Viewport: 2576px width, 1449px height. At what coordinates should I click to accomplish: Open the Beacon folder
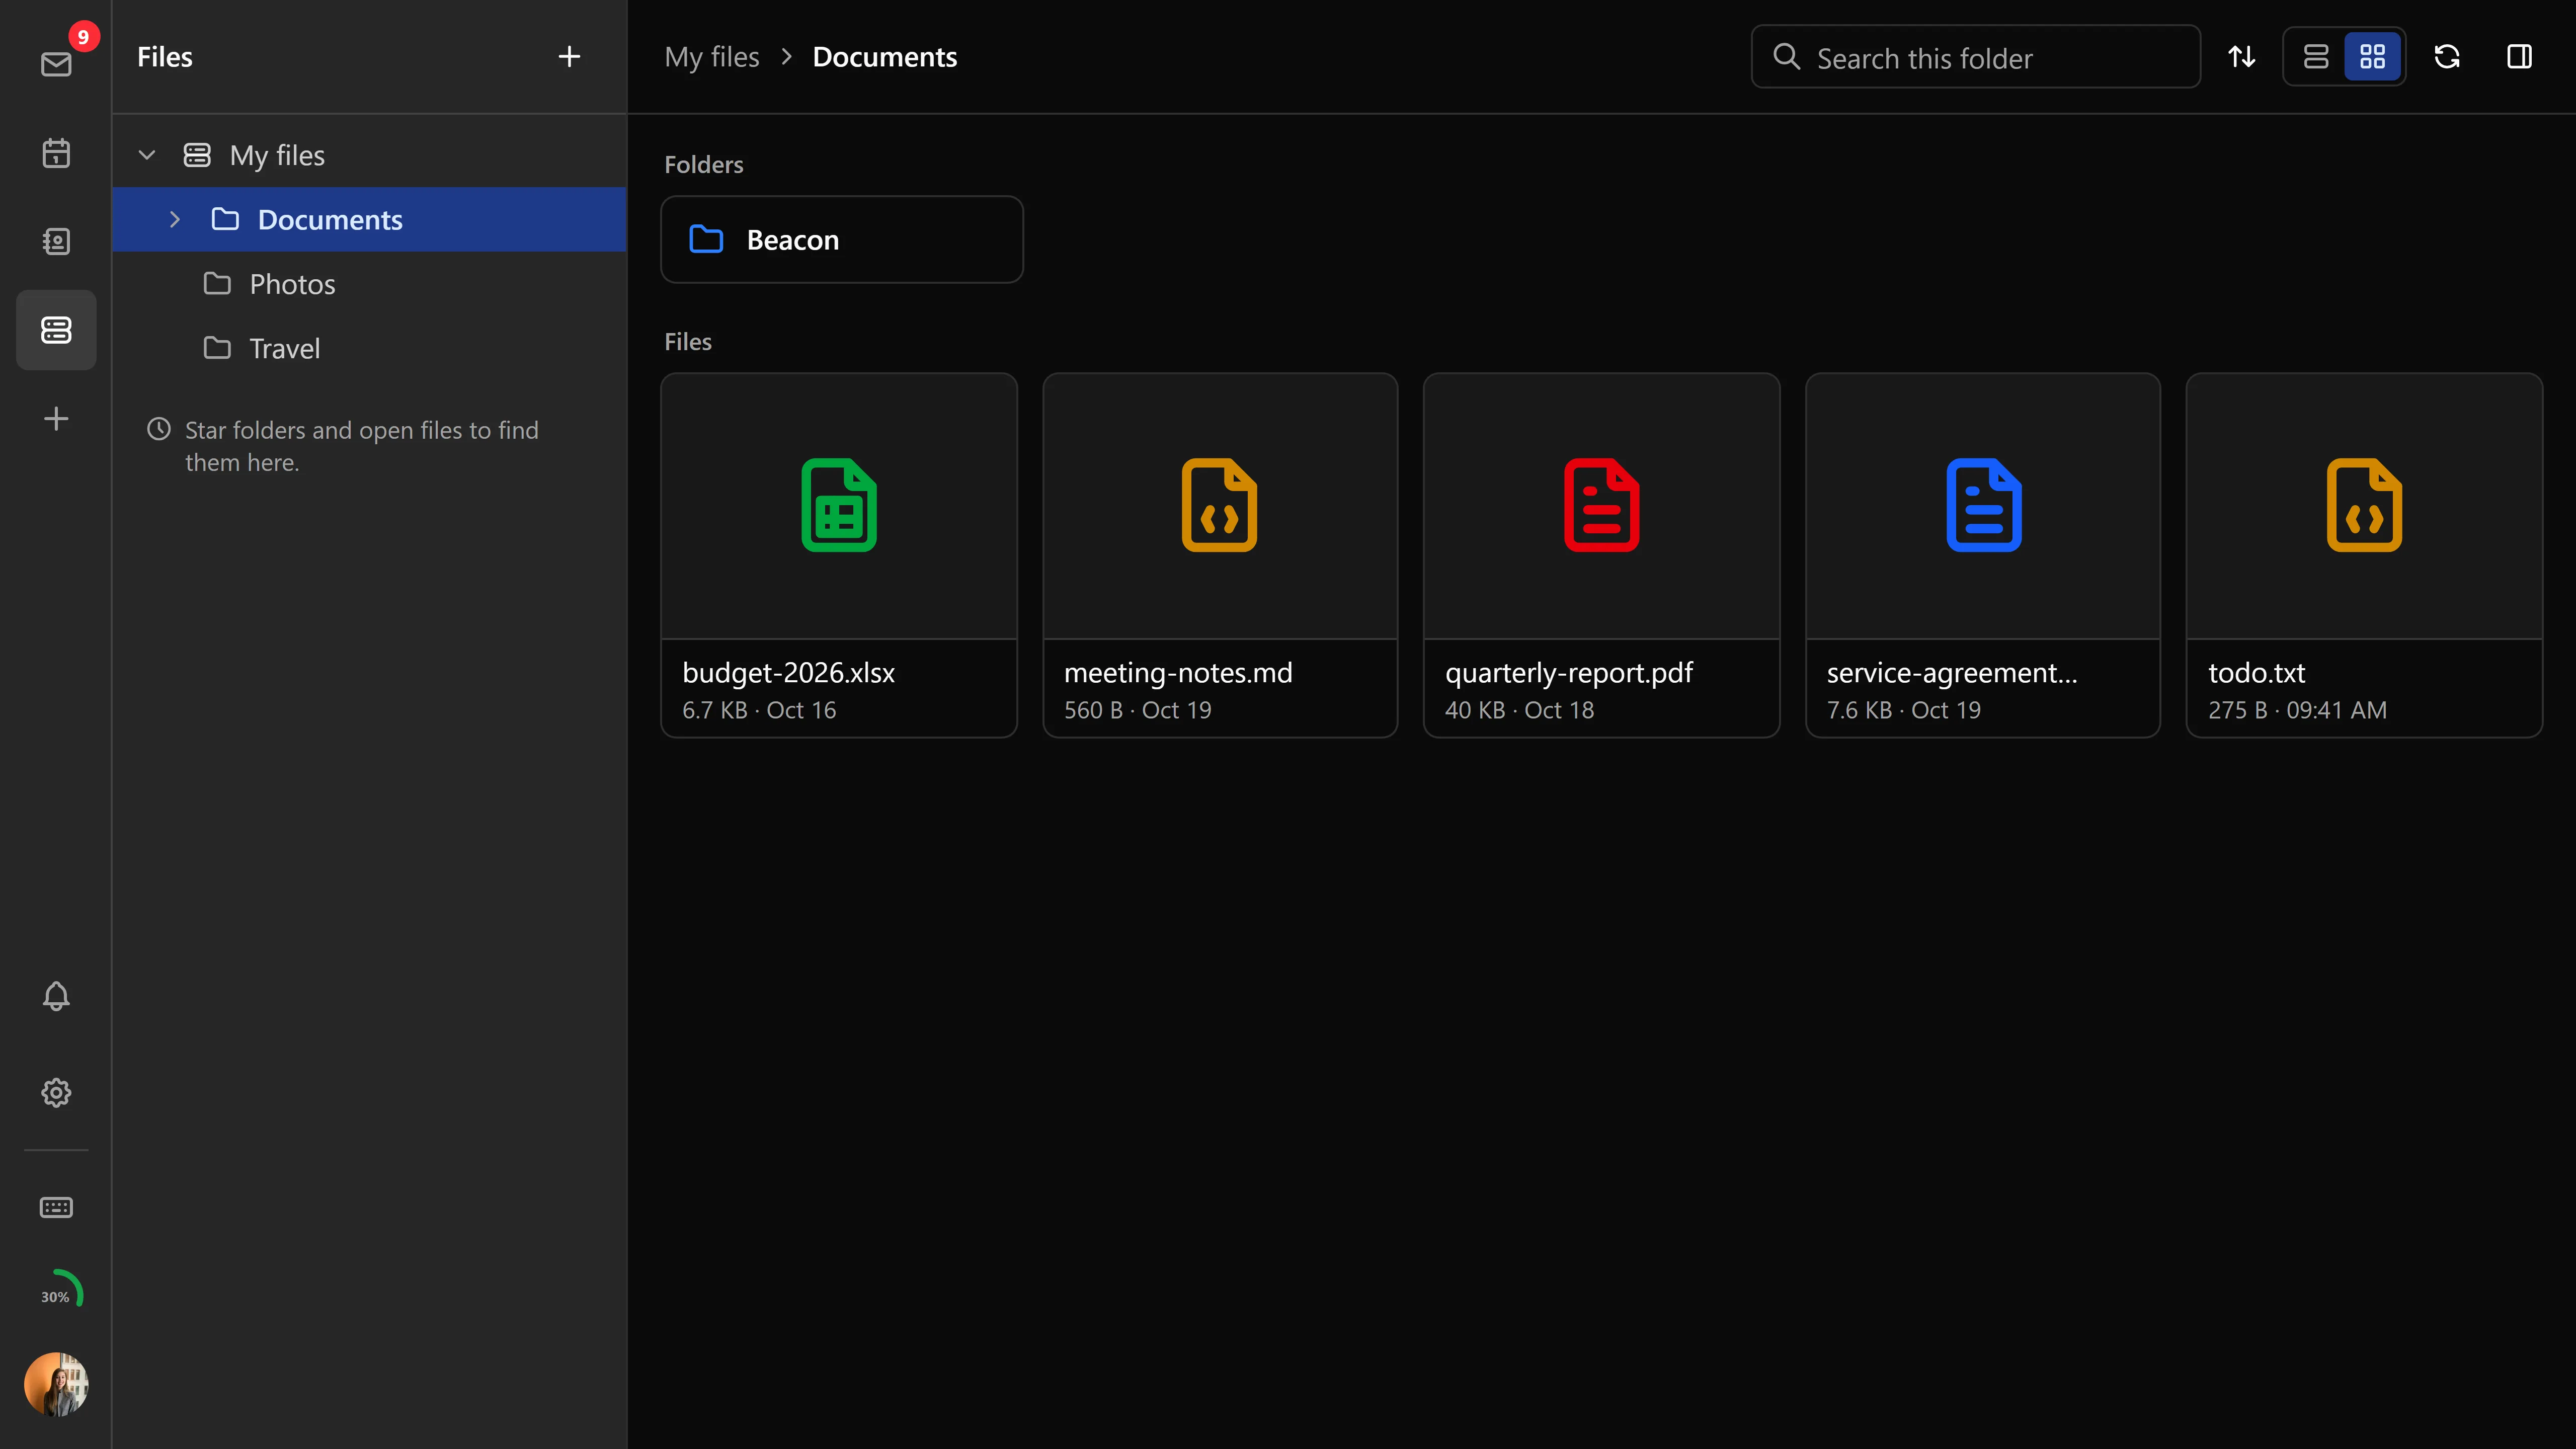pos(842,239)
